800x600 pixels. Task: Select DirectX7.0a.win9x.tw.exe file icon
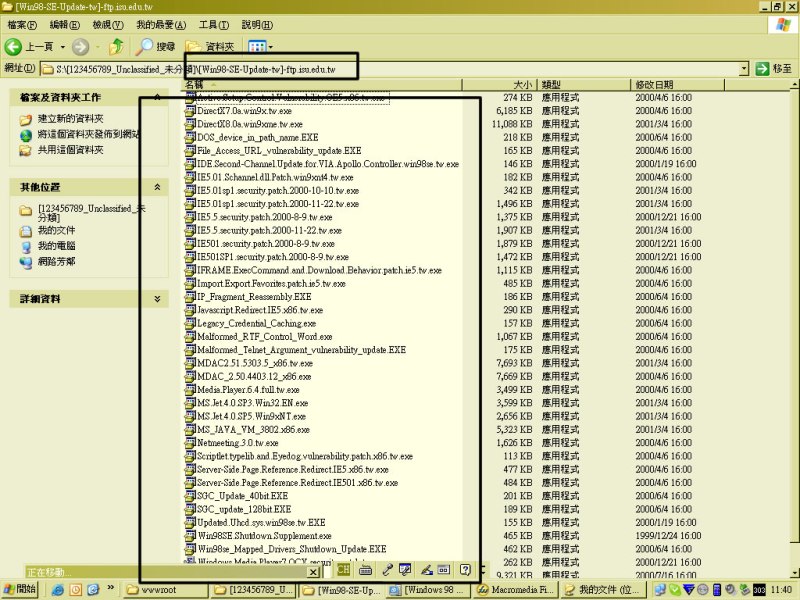point(190,111)
